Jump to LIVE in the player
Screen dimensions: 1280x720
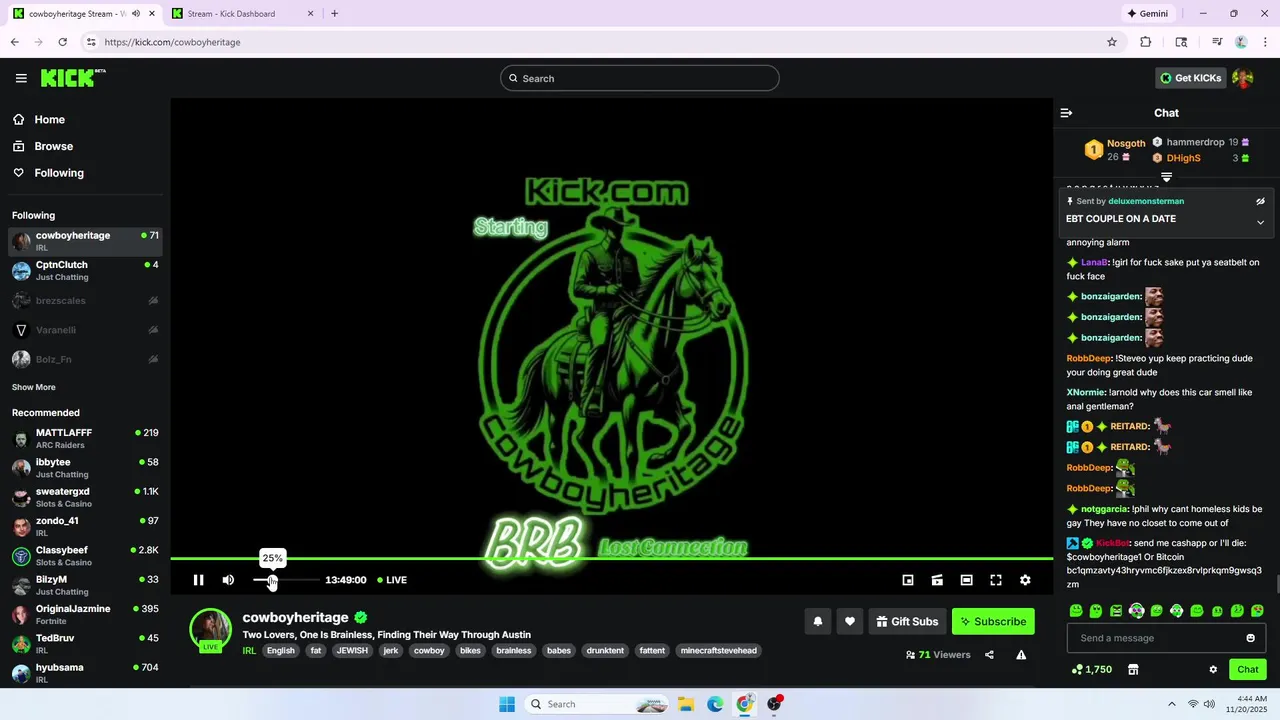tap(392, 580)
